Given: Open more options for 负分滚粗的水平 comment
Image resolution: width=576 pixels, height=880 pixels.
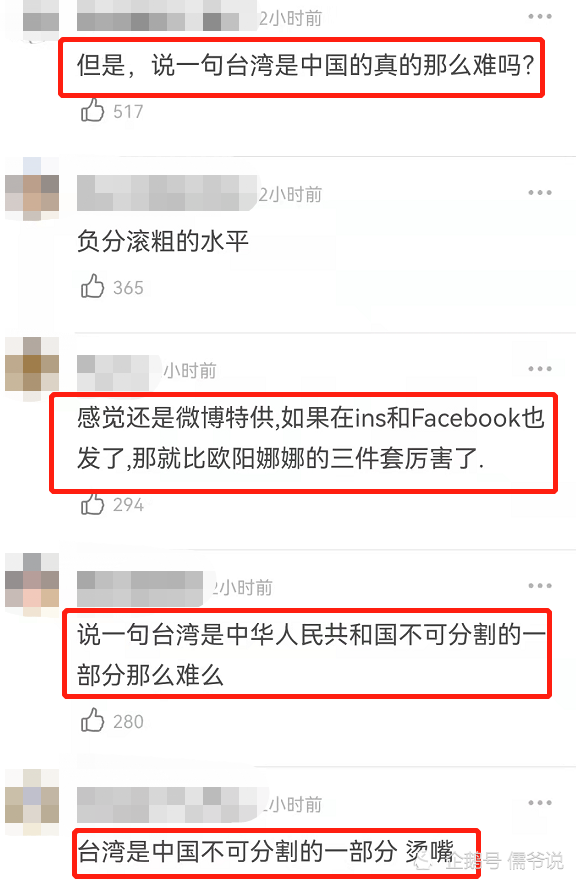Looking at the screenshot, I should pos(540,192).
